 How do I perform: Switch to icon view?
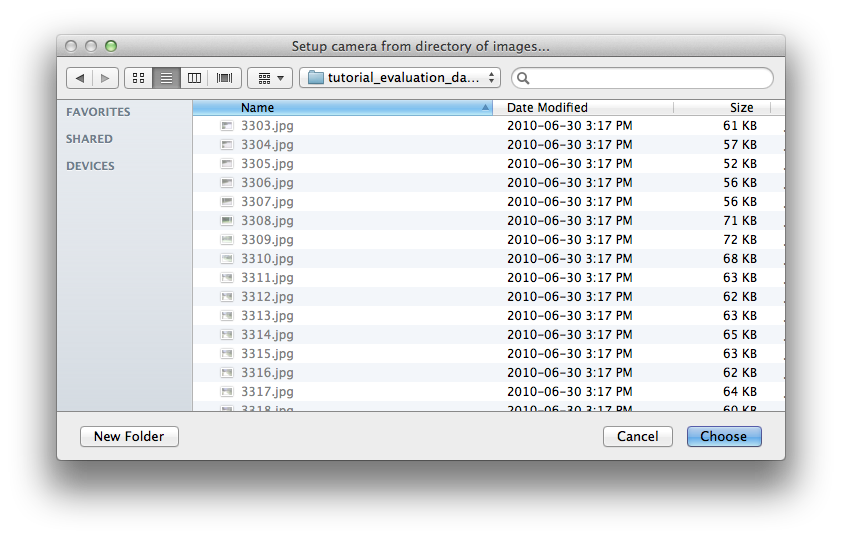coord(139,78)
